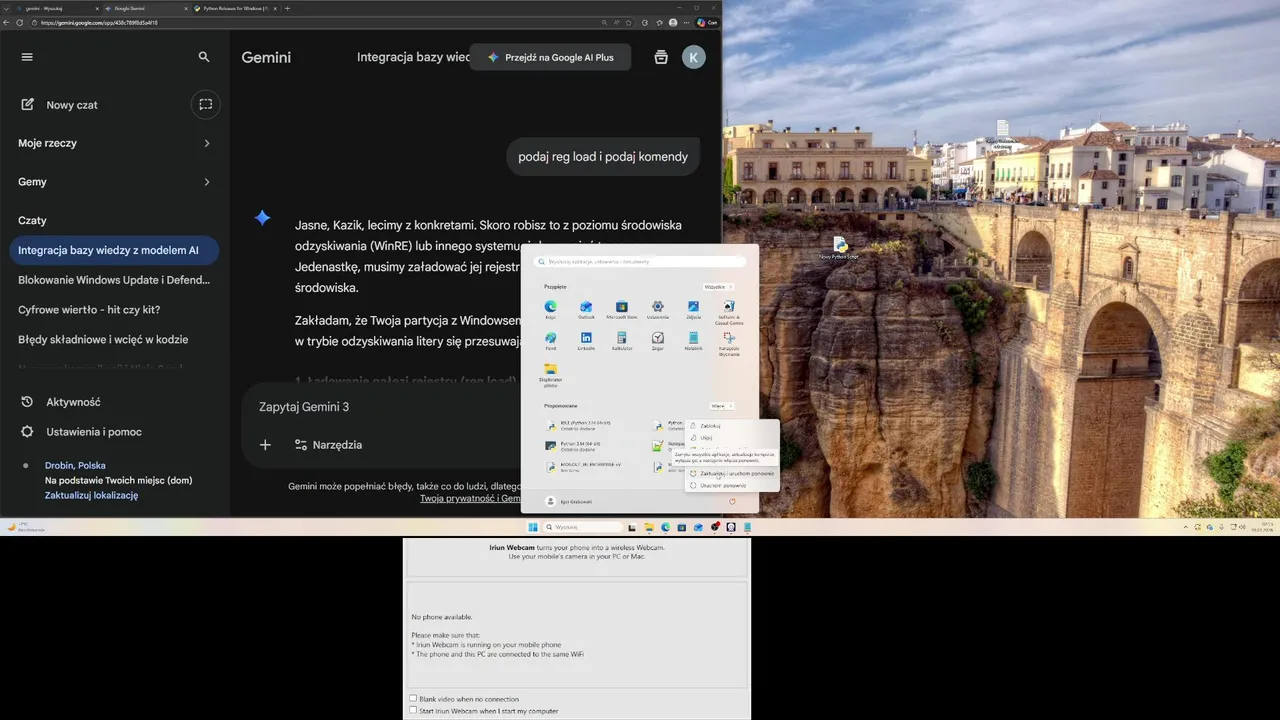Open LinkedIn from Start pinned apps
Screen dimensions: 1280x720
coord(586,342)
